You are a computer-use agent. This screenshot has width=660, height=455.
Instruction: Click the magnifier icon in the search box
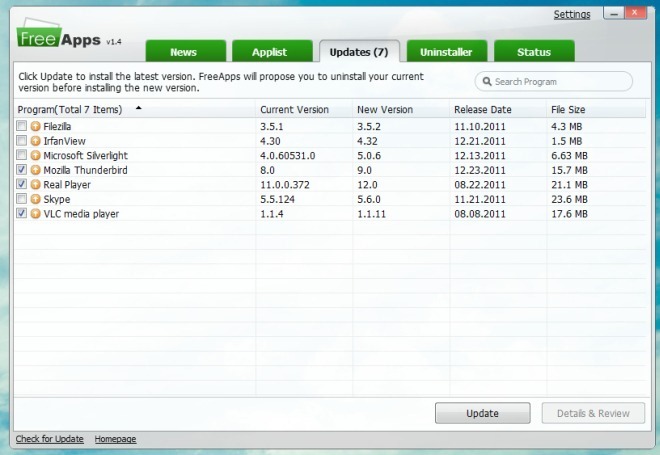[x=487, y=81]
